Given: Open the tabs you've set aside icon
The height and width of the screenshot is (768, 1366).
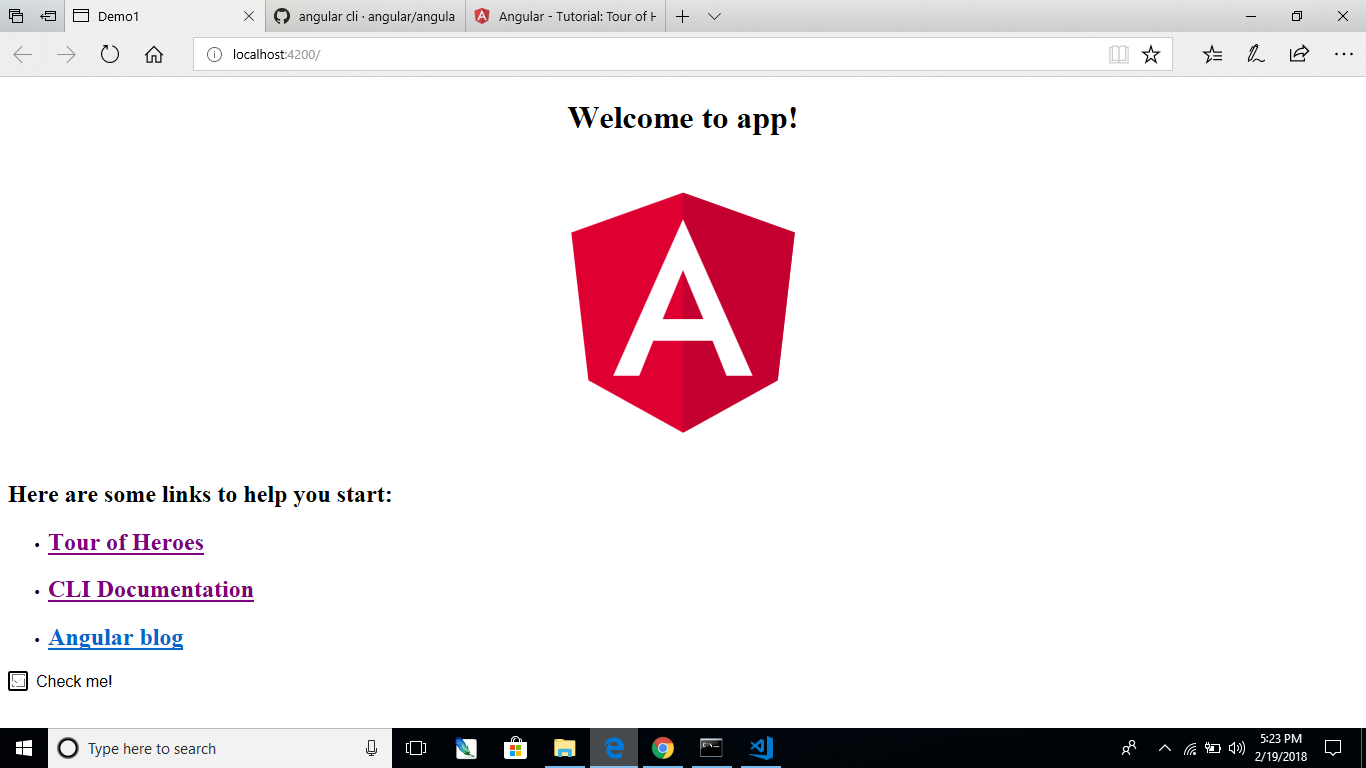Looking at the screenshot, I should pos(16,17).
